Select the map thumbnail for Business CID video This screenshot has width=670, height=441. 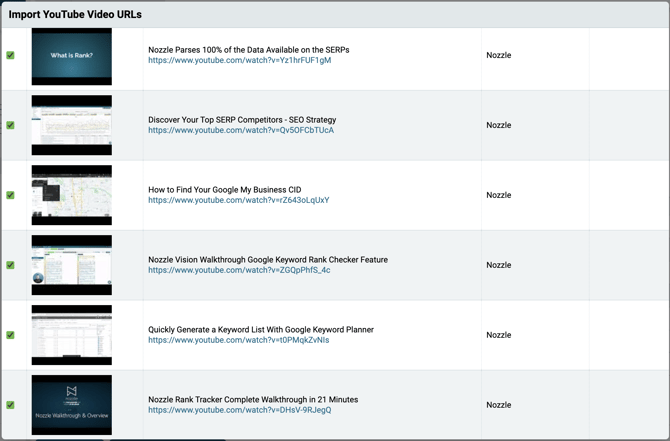72,195
